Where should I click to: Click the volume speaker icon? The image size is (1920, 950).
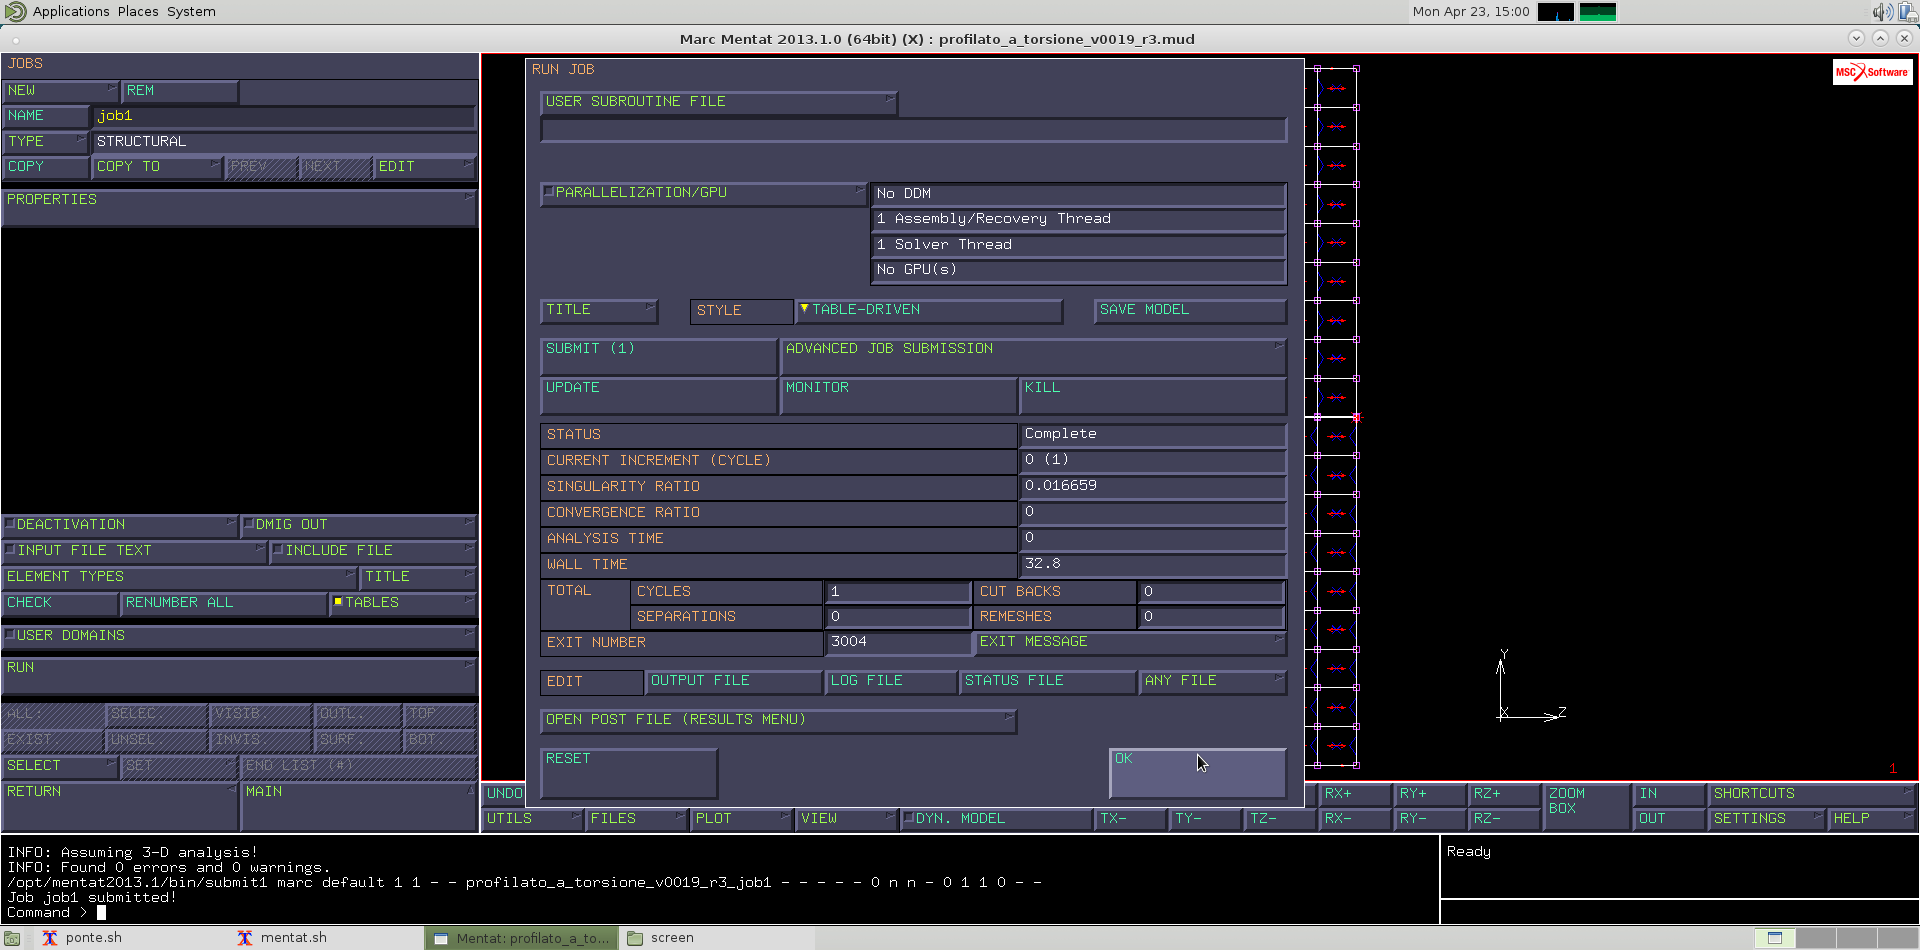click(x=1883, y=12)
